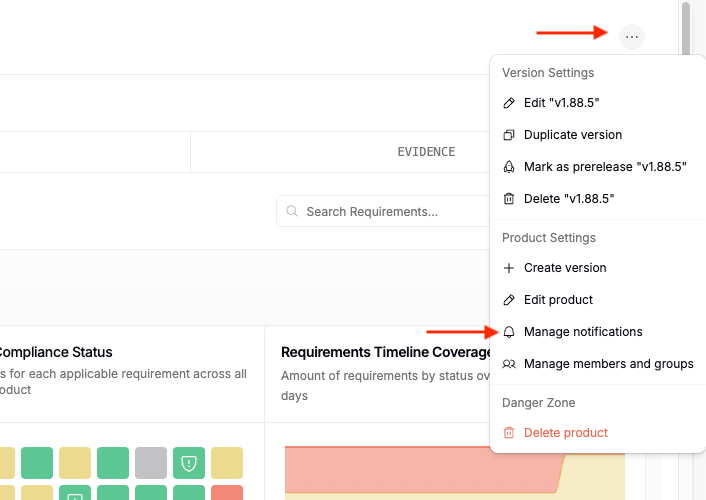Select Edit "v1.88.5" menu entry
706x500 pixels.
click(597, 103)
